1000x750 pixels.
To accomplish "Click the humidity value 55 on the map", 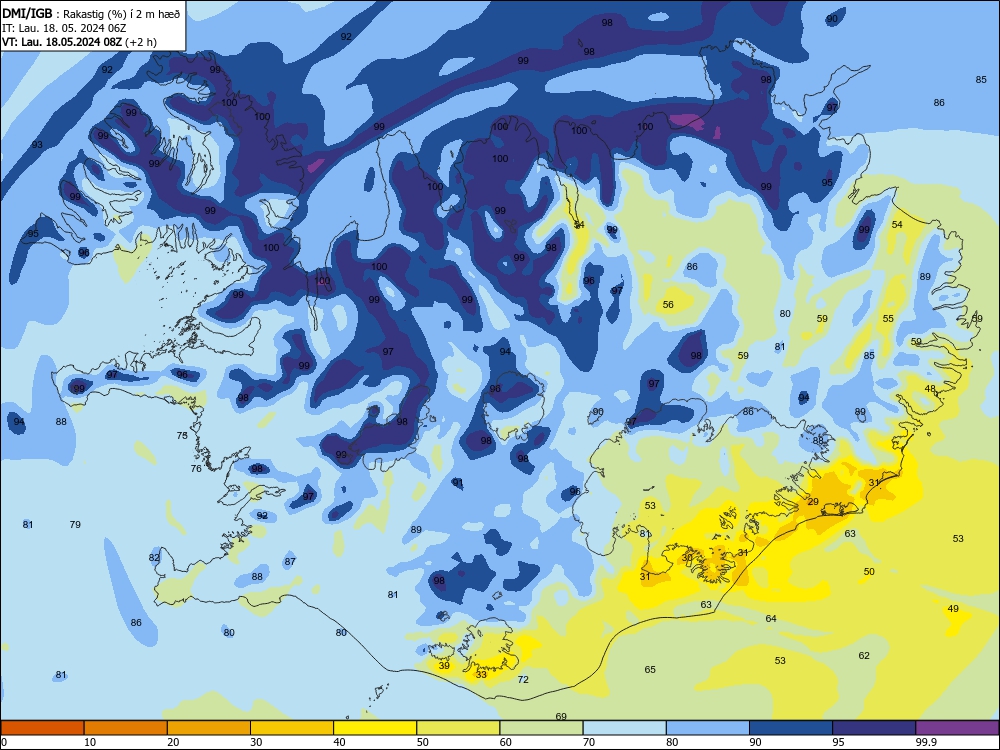I will click(x=888, y=318).
